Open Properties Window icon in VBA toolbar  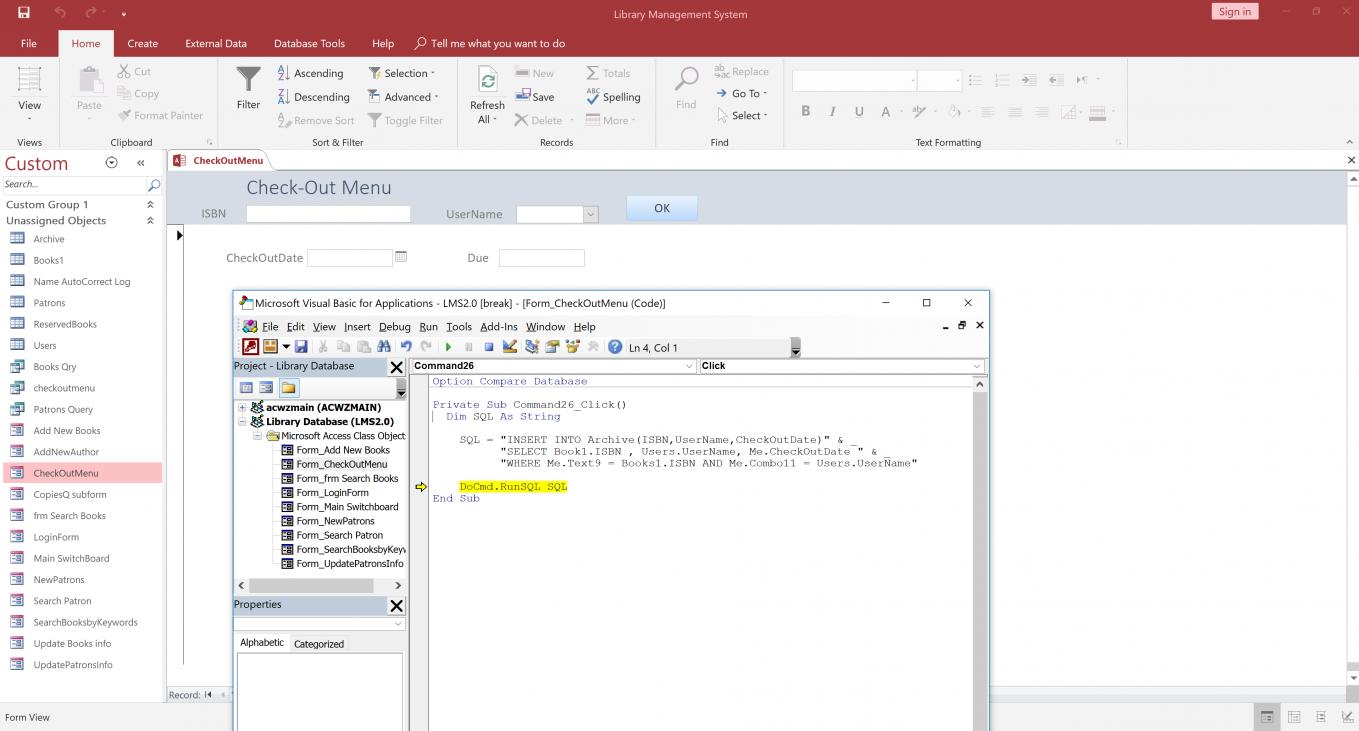[x=552, y=347]
